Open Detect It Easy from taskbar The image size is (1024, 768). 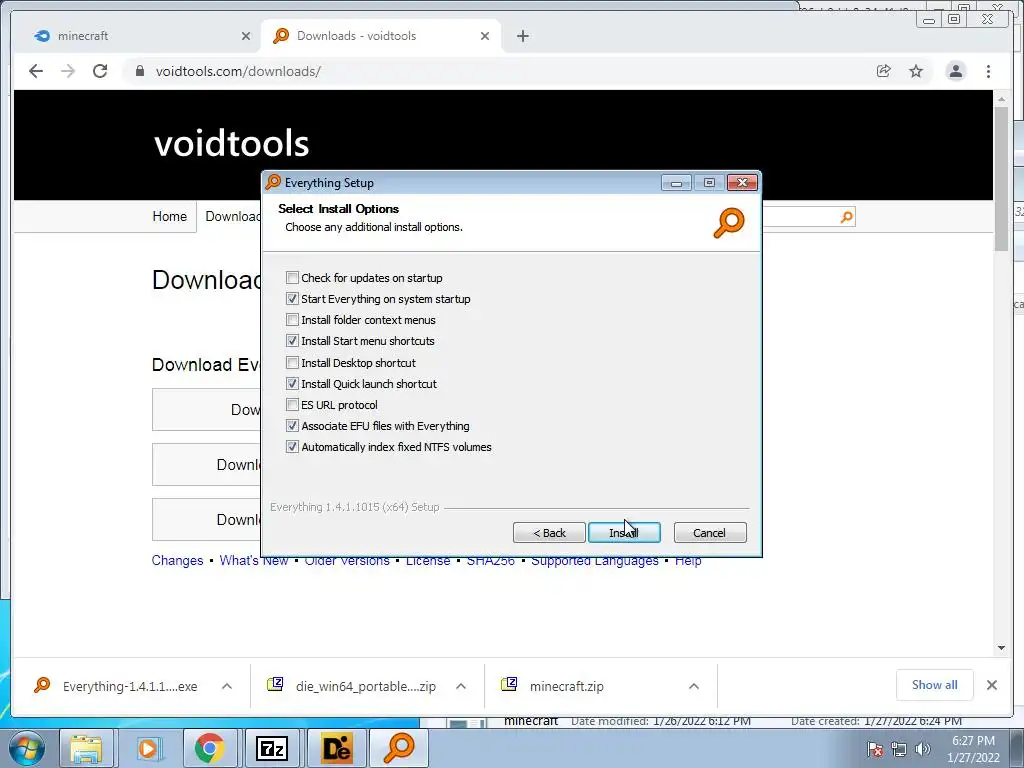pyautogui.click(x=336, y=748)
